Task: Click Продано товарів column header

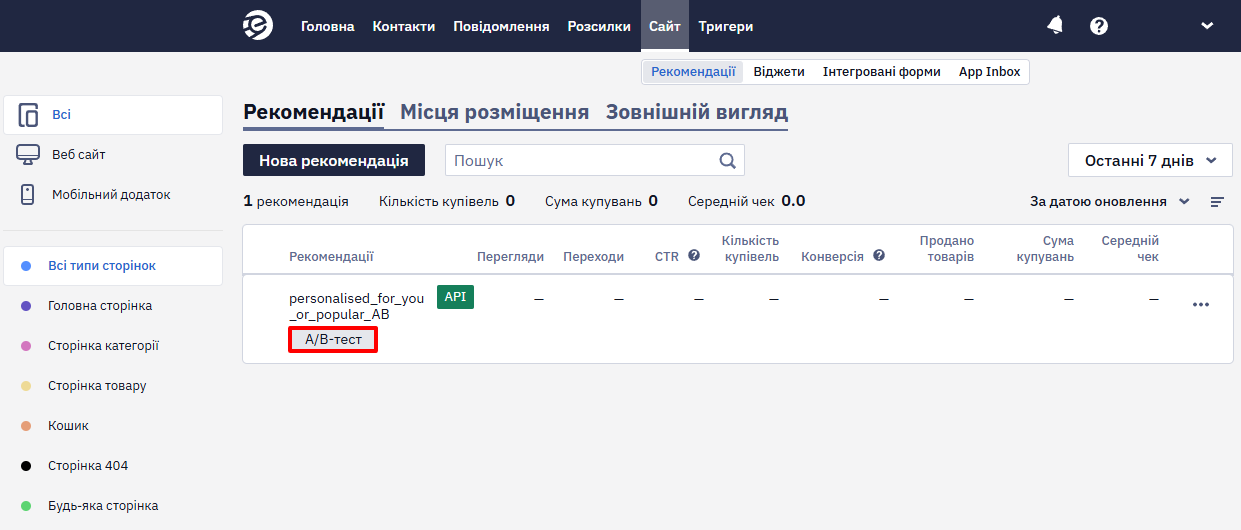Action: 946,249
